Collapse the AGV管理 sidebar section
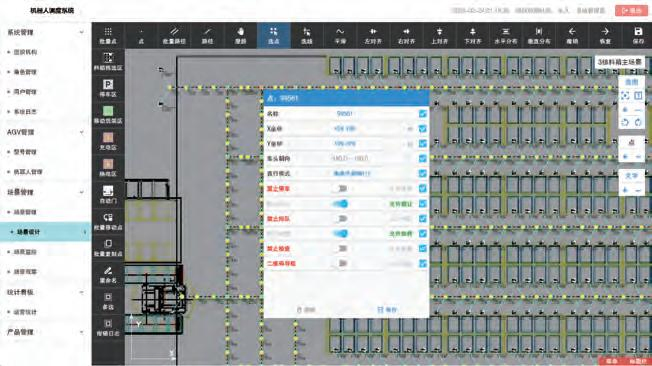Screen dimensions: 652x366 click(82, 132)
